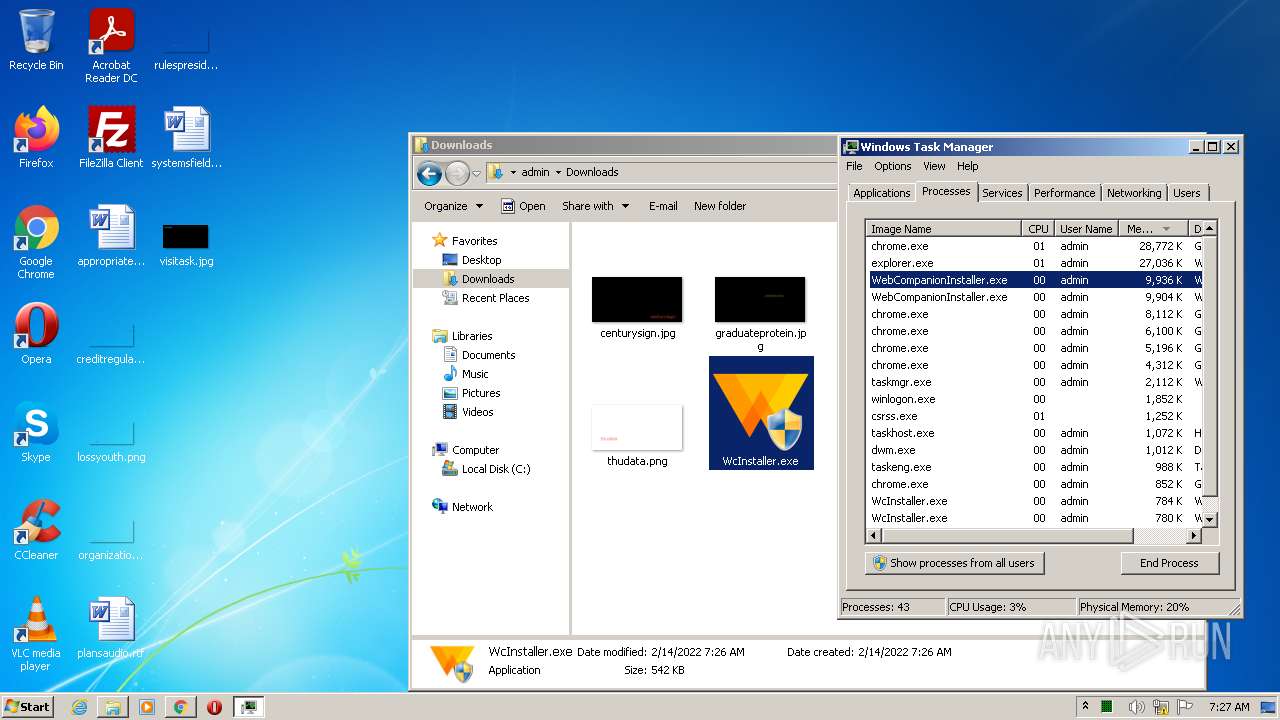The width and height of the screenshot is (1280, 720).
Task: Click Computer node in navigation pane
Action: (x=475, y=450)
